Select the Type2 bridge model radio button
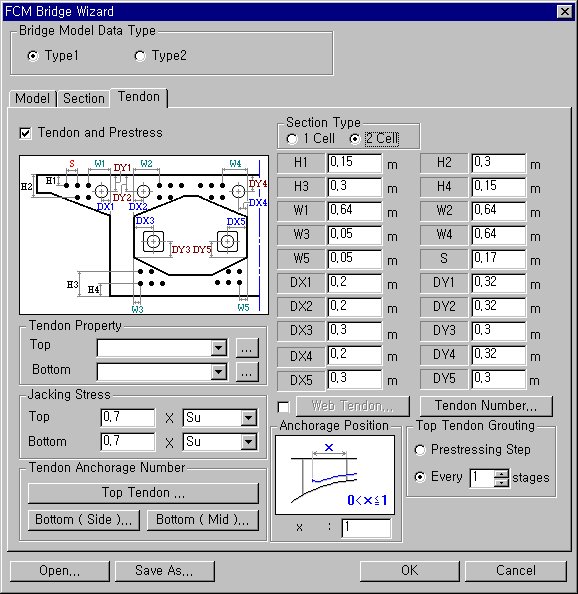This screenshot has height=594, width=578. click(x=140, y=56)
